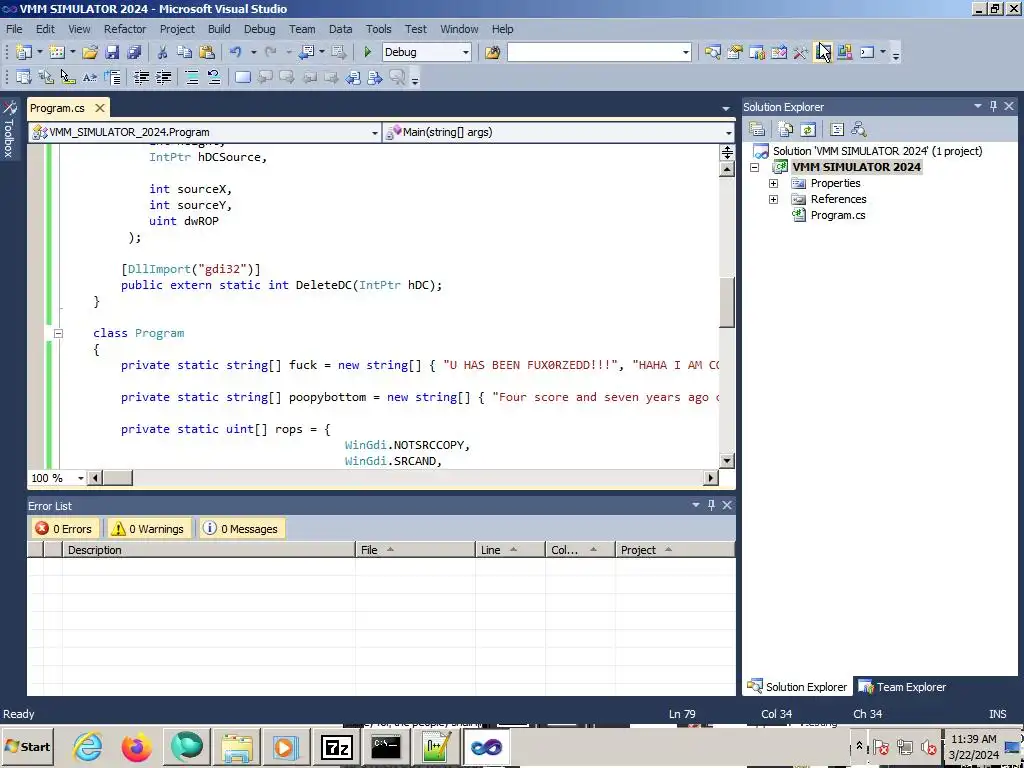Open Properties Window from the standard toolbar
Screen dimensions: 1024x768
click(x=735, y=52)
